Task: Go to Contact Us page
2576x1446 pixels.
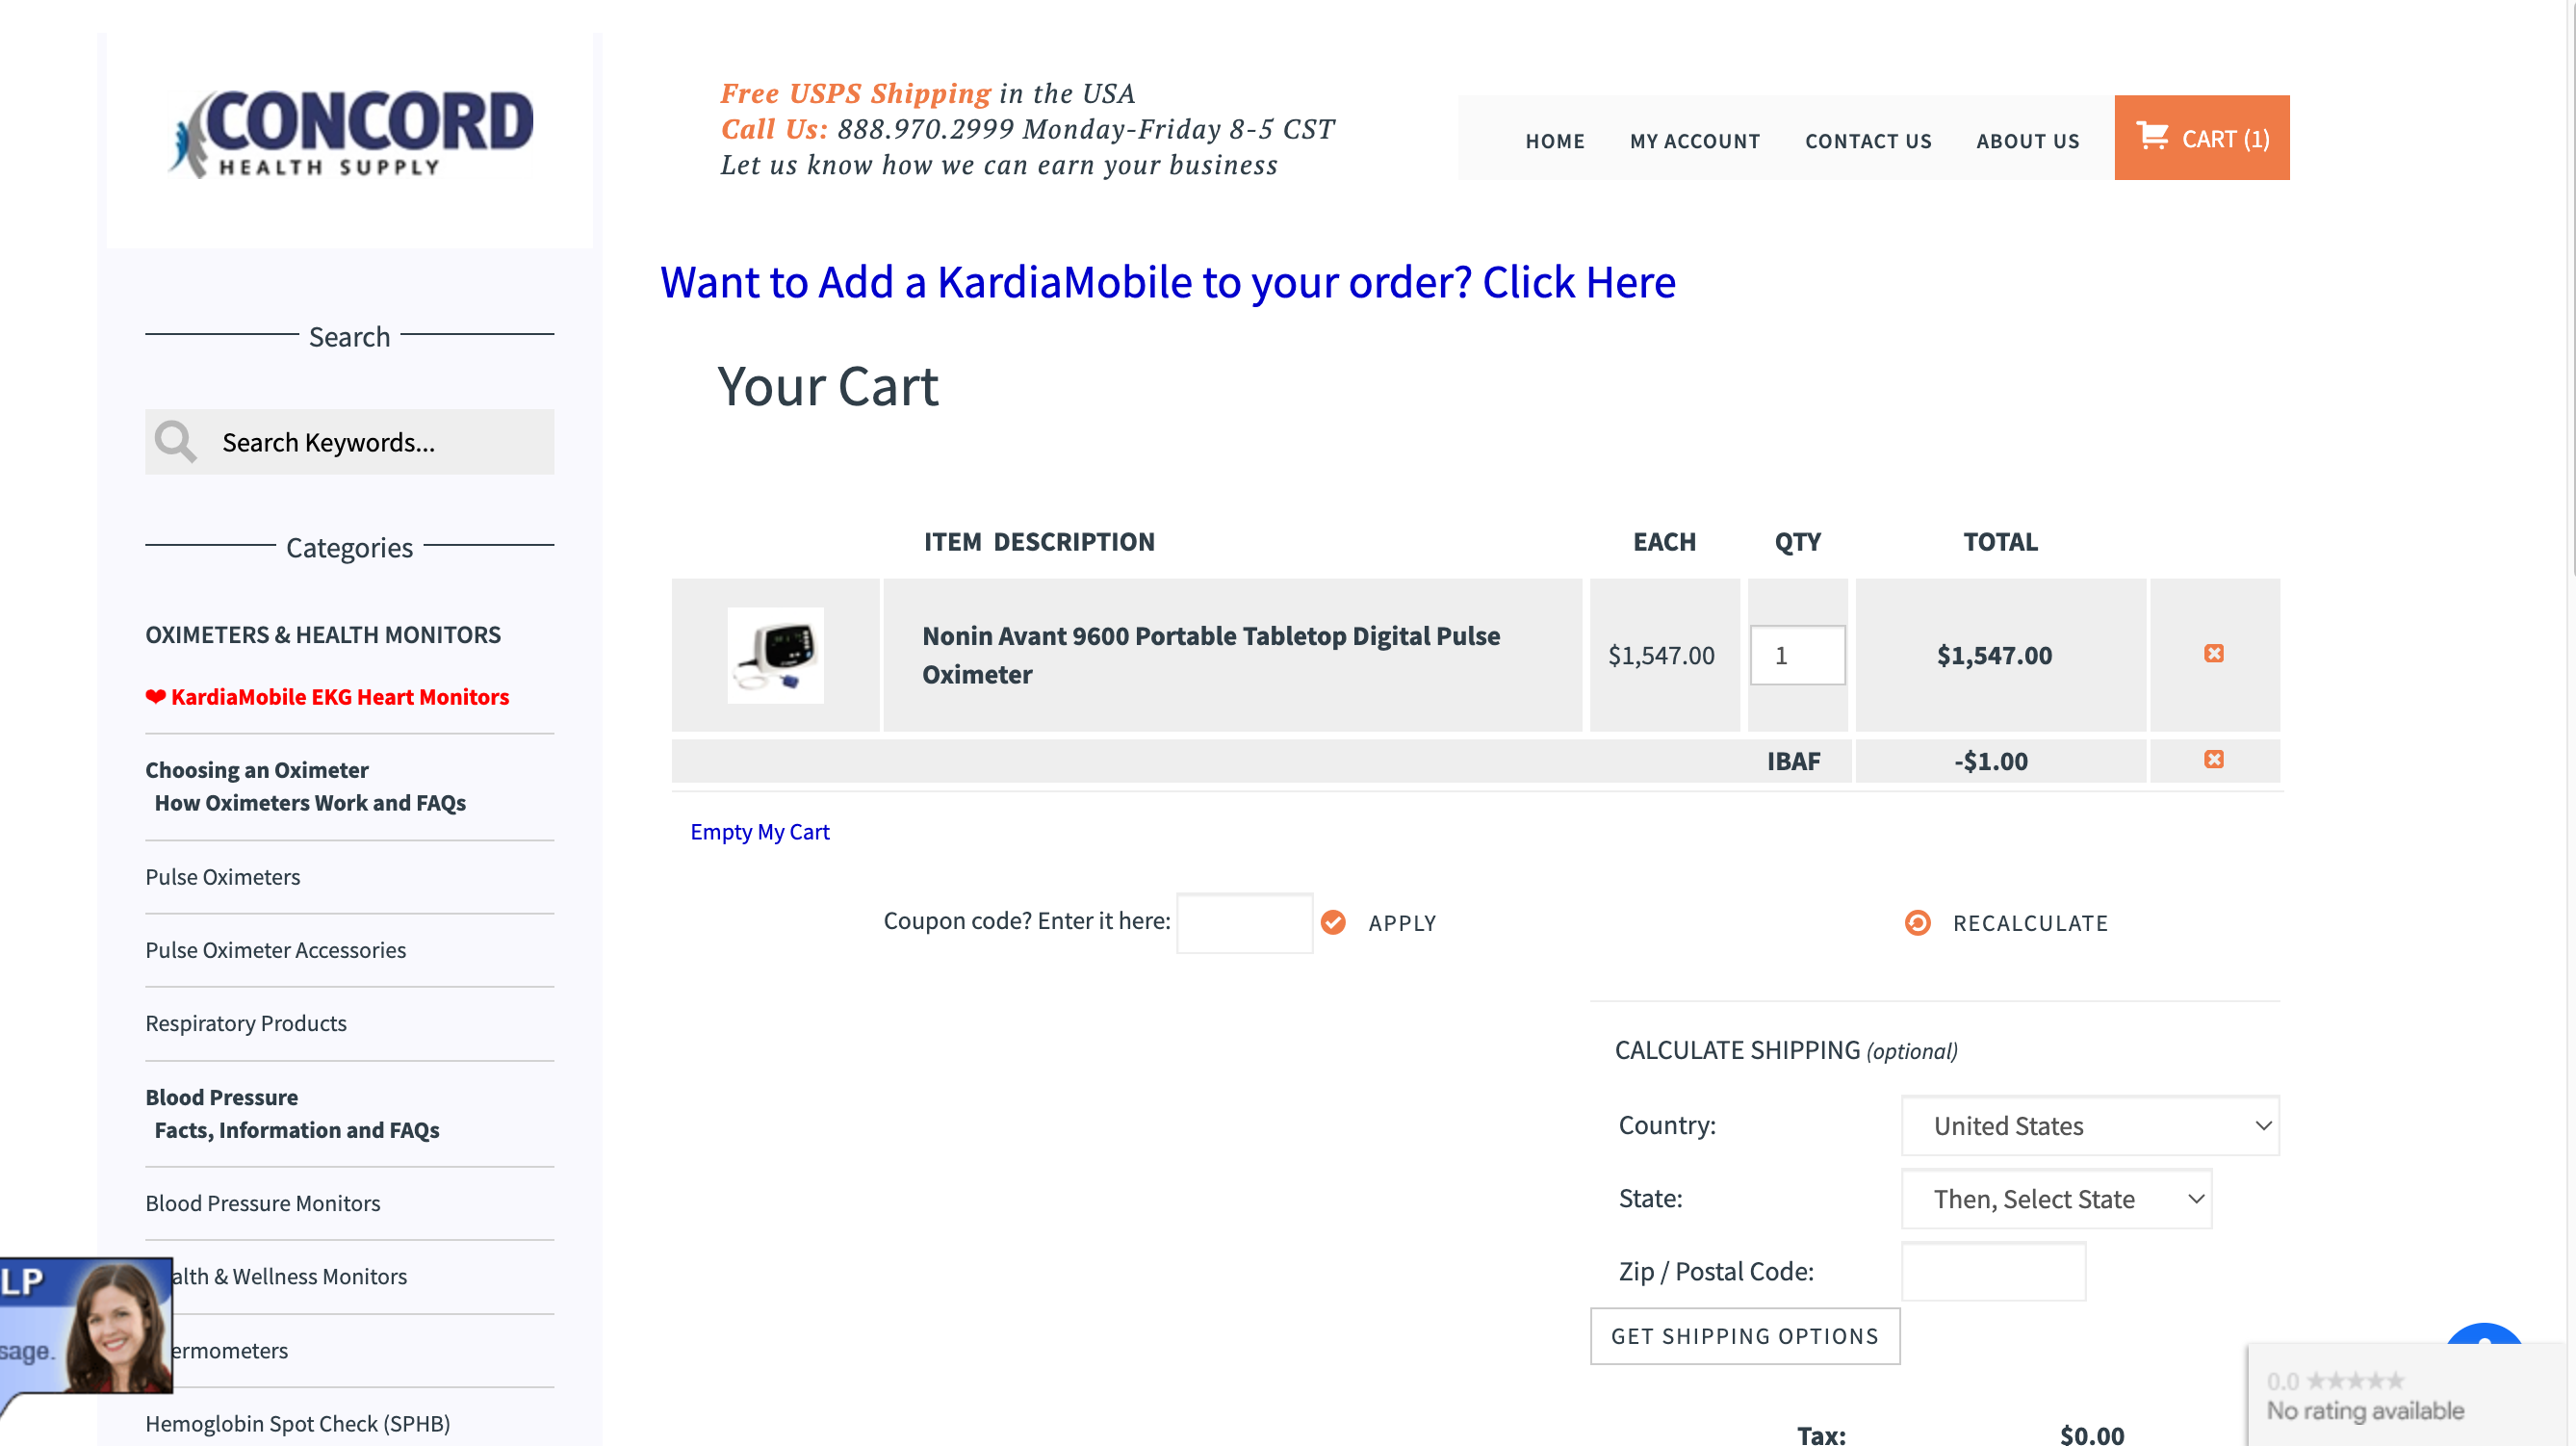Action: pyautogui.click(x=1867, y=141)
